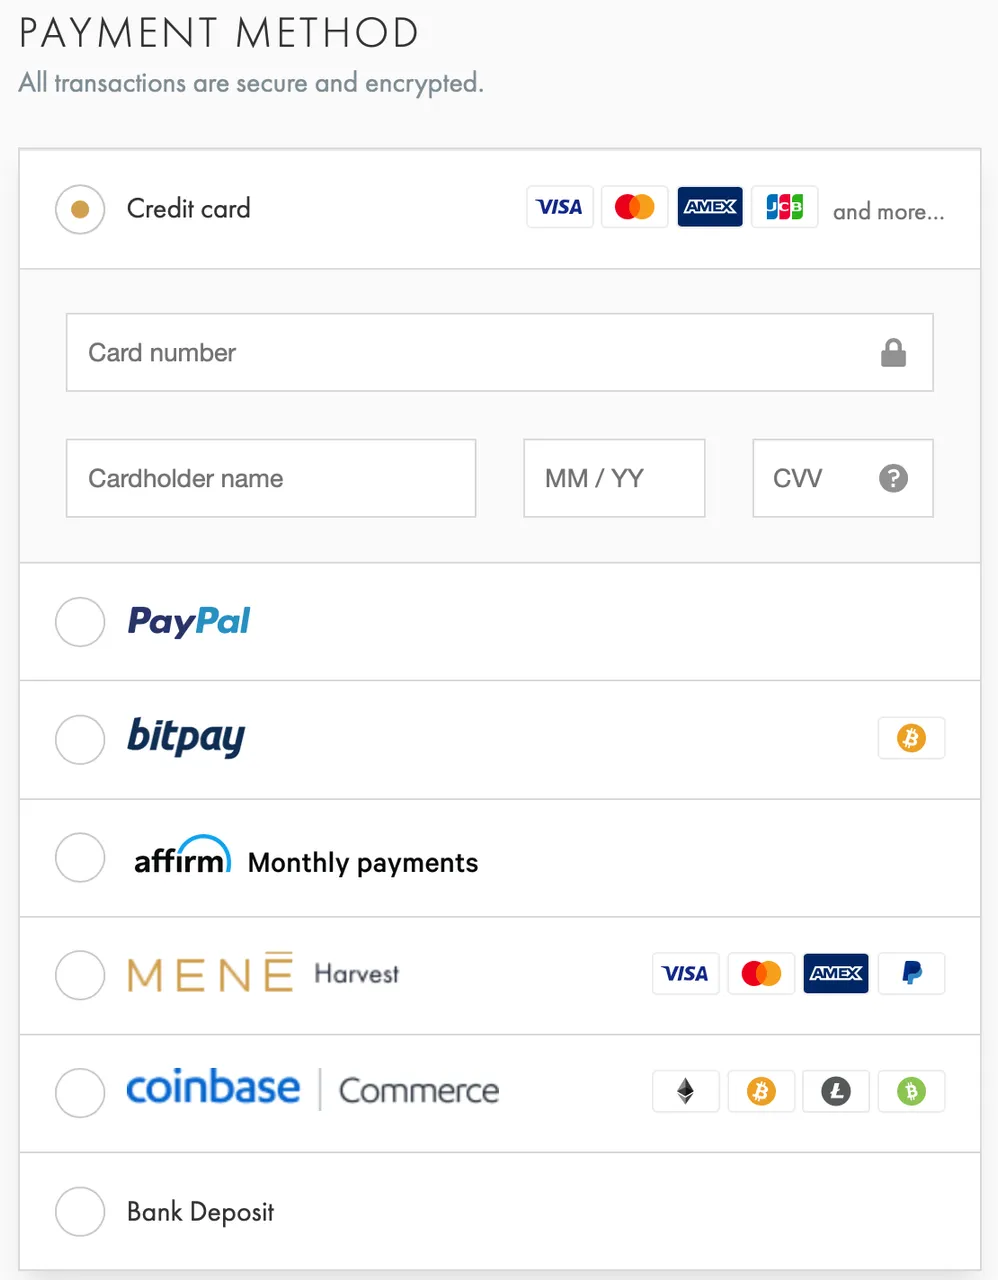Choose the Mene Harvest radio option
This screenshot has height=1280, width=998.
[80, 975]
